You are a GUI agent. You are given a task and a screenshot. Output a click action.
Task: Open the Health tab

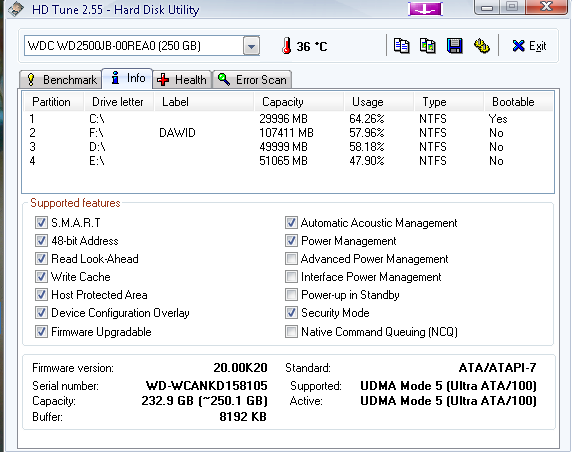(182, 80)
